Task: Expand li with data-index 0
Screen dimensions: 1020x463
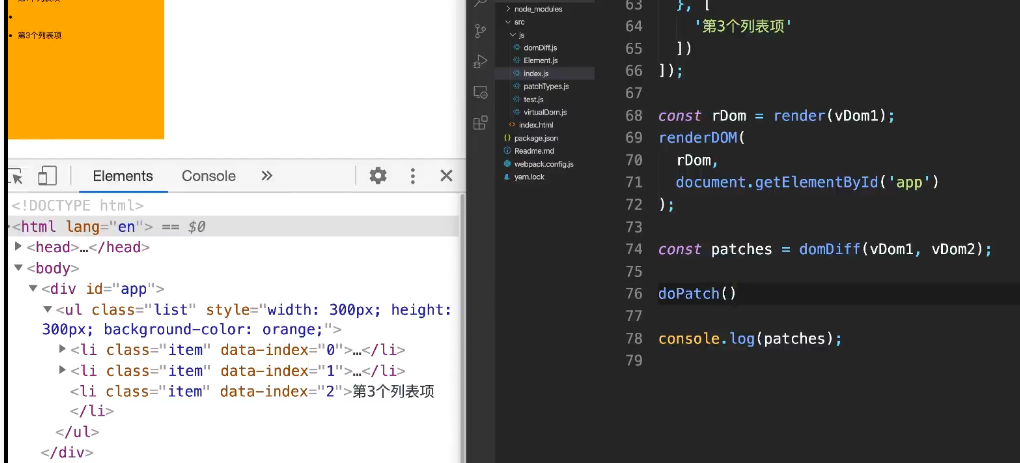Action: 62,349
